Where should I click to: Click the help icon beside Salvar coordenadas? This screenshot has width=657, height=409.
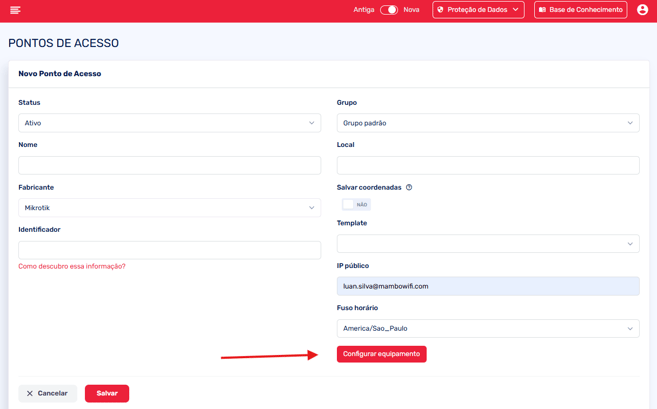(x=409, y=188)
